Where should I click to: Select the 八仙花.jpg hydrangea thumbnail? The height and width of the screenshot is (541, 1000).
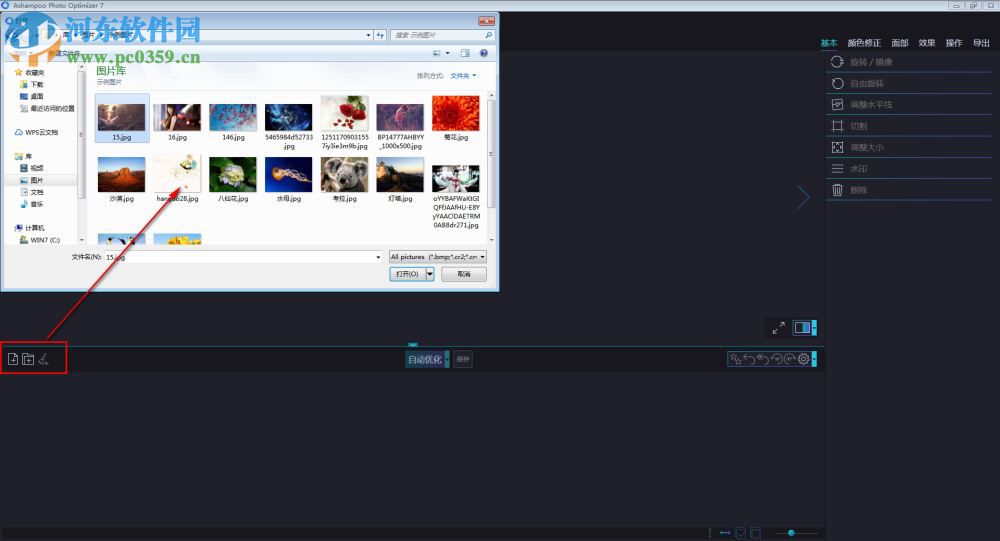click(233, 180)
